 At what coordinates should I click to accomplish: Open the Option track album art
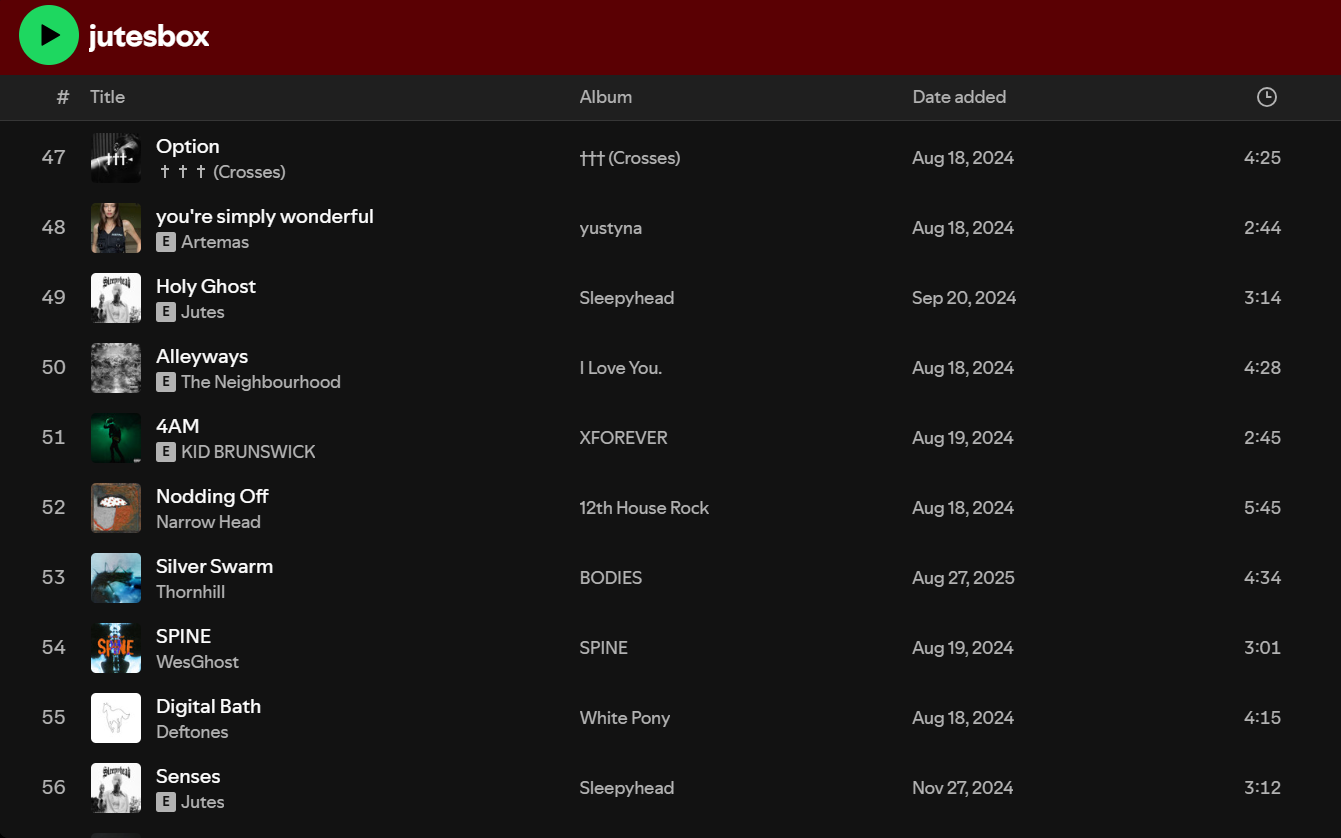[116, 158]
